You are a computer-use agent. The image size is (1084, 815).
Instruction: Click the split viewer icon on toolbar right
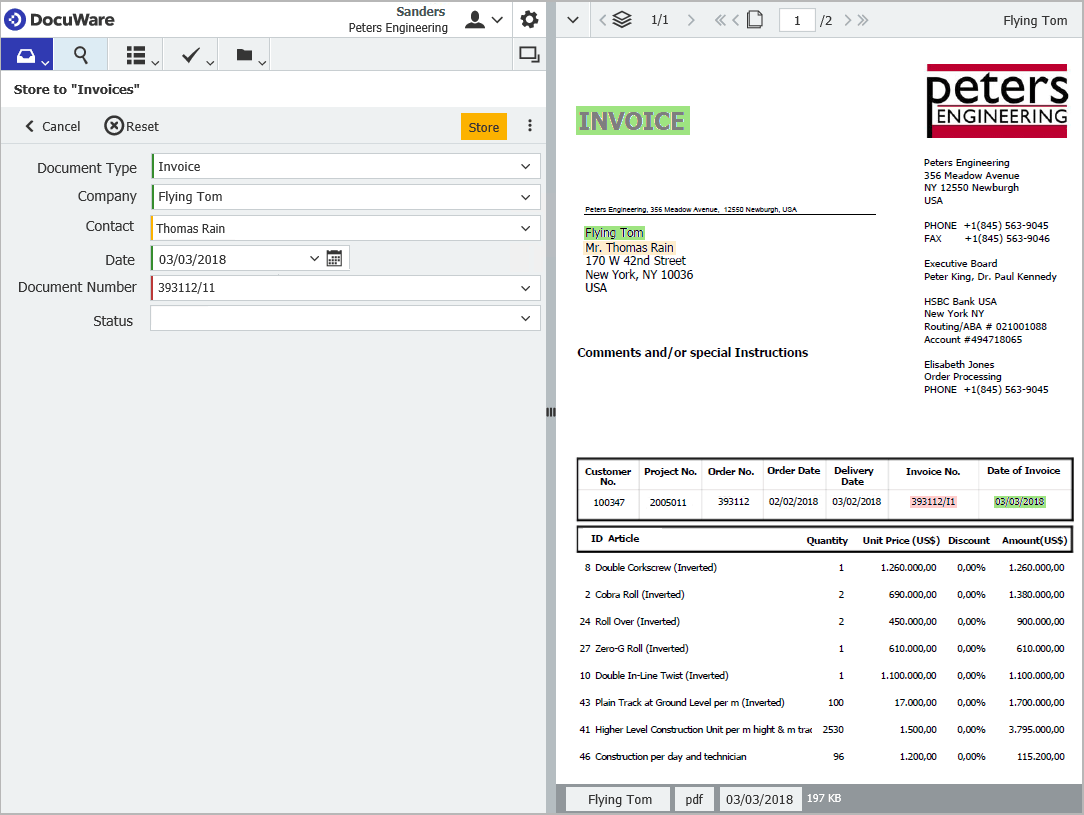528,54
